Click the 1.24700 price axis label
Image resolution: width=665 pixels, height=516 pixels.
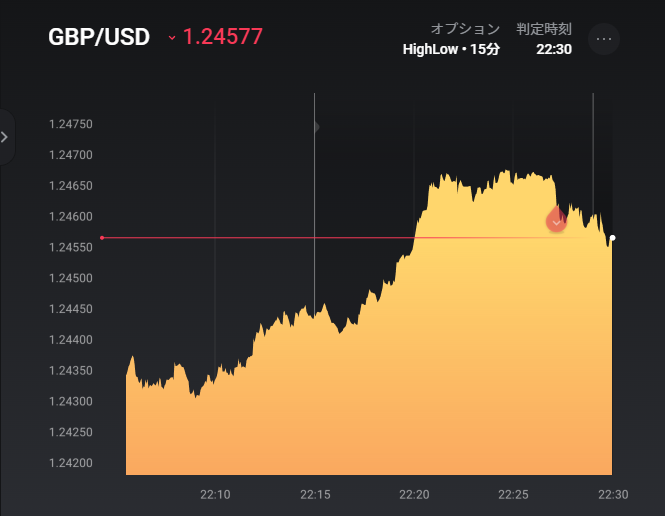[71, 155]
